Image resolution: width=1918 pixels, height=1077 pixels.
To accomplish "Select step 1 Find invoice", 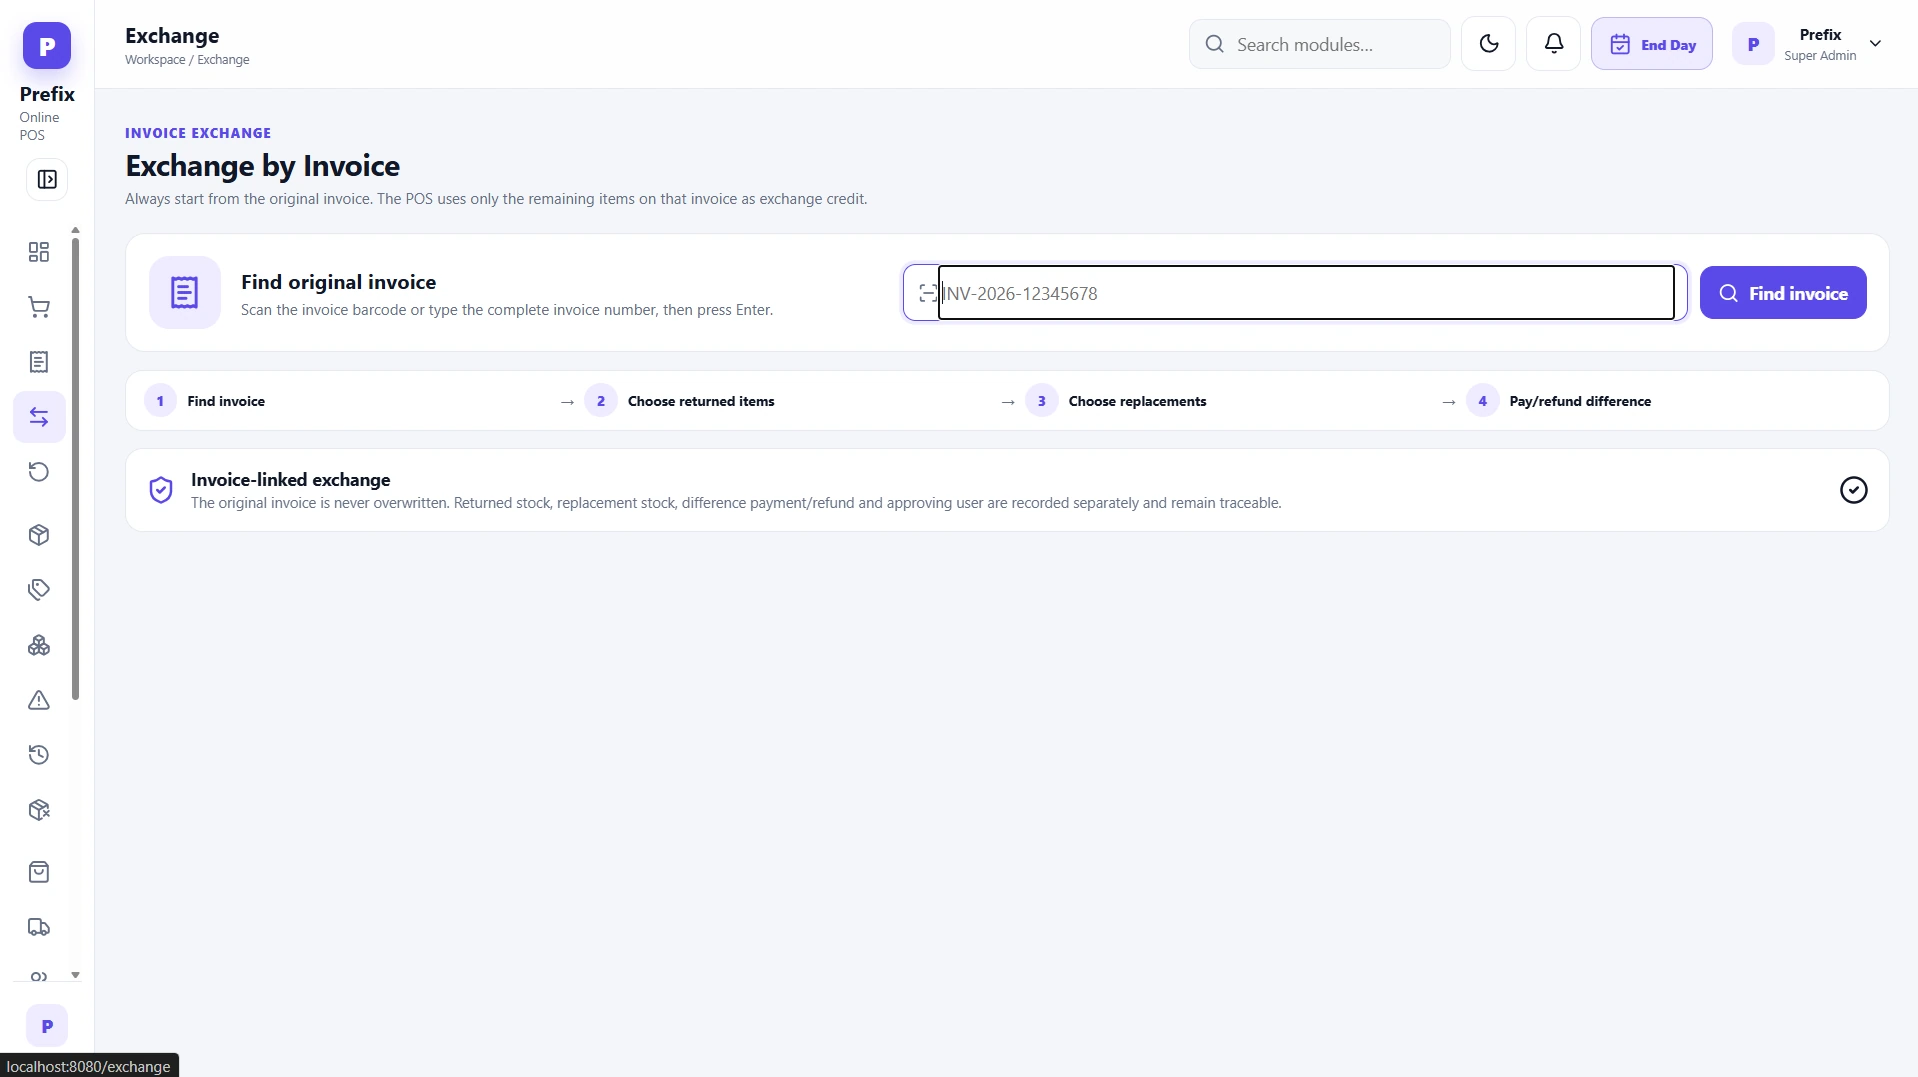I will click(x=205, y=401).
